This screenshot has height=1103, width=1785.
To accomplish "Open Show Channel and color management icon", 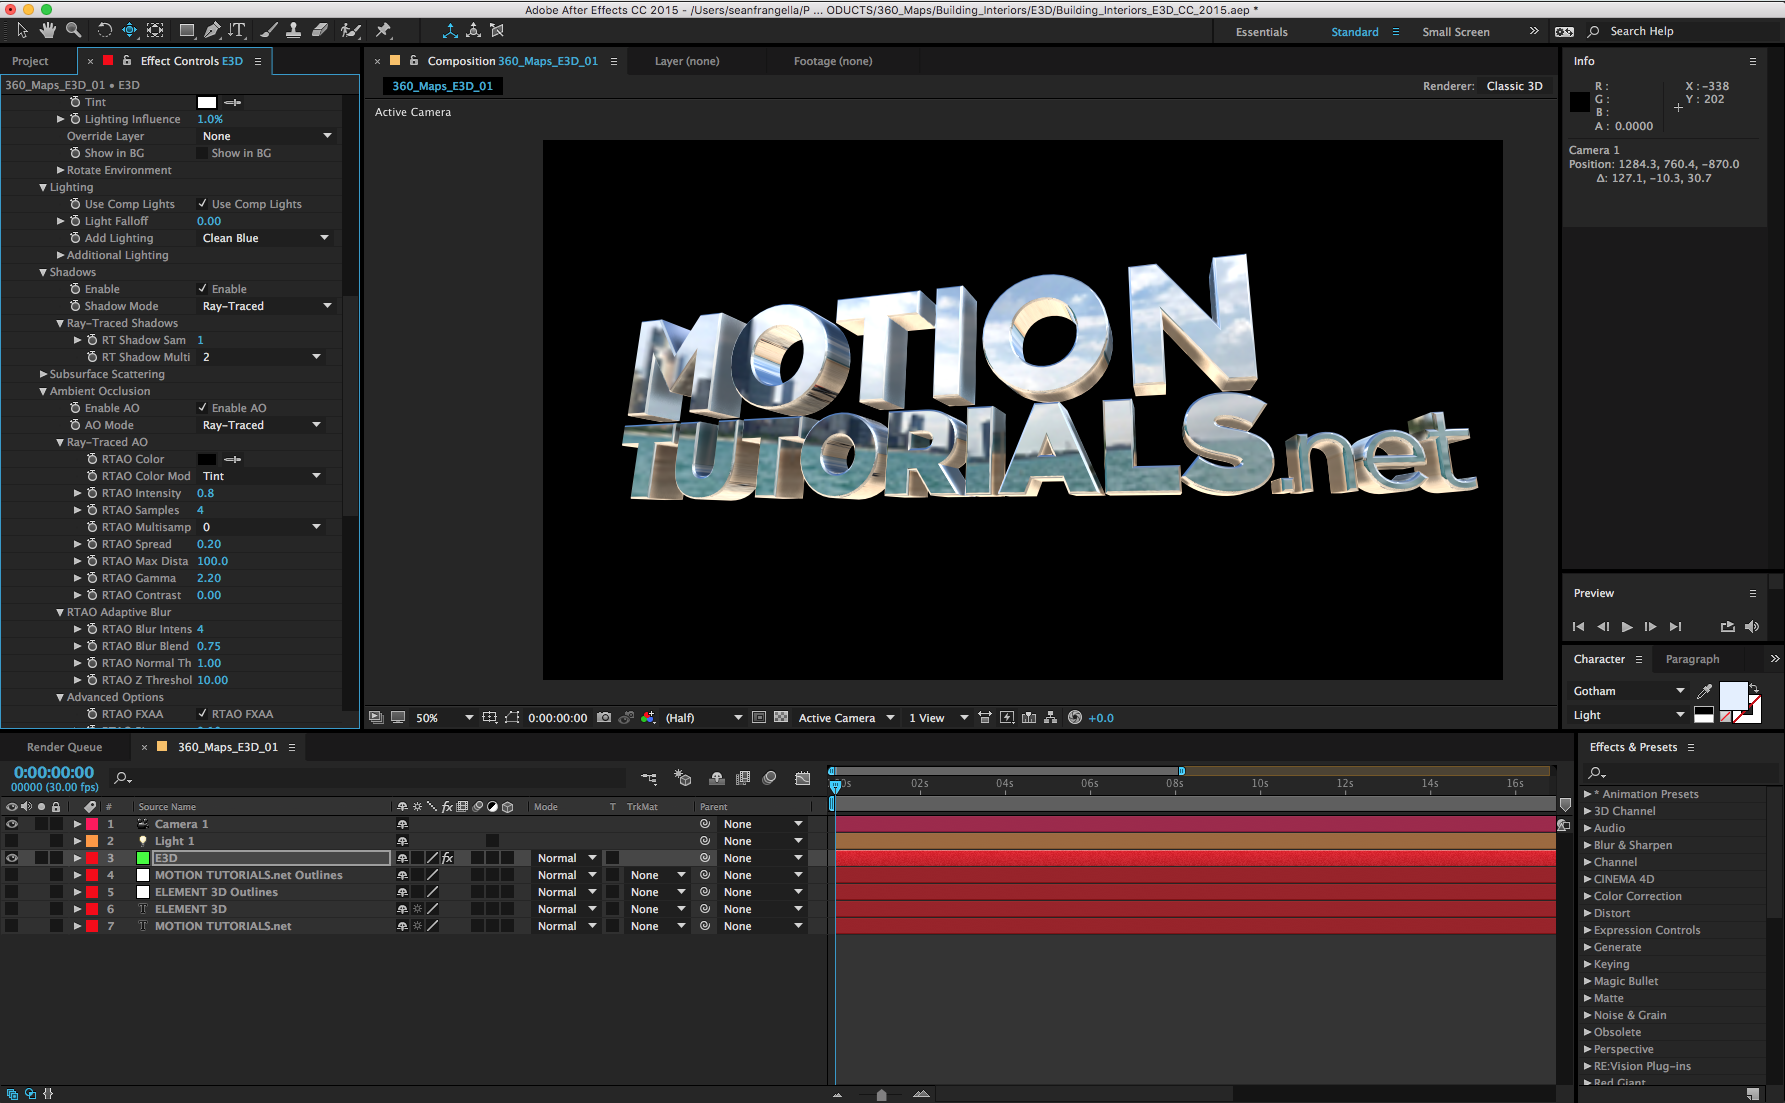I will point(648,718).
